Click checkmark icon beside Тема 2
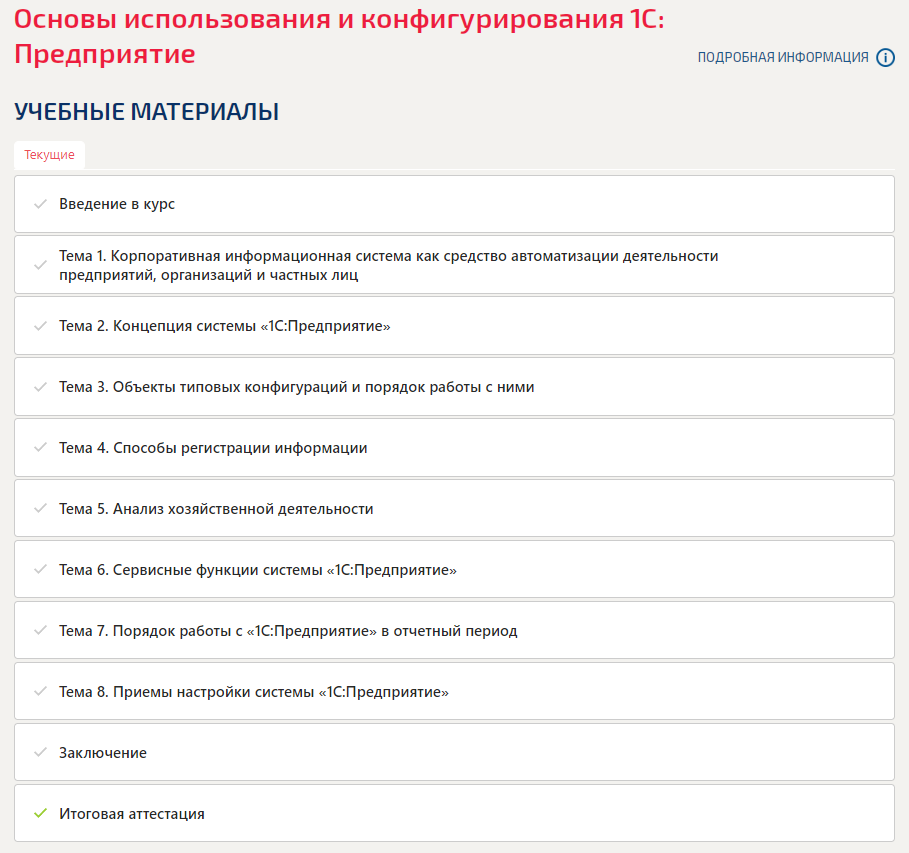Viewport: 909px width, 853px height. (40, 326)
